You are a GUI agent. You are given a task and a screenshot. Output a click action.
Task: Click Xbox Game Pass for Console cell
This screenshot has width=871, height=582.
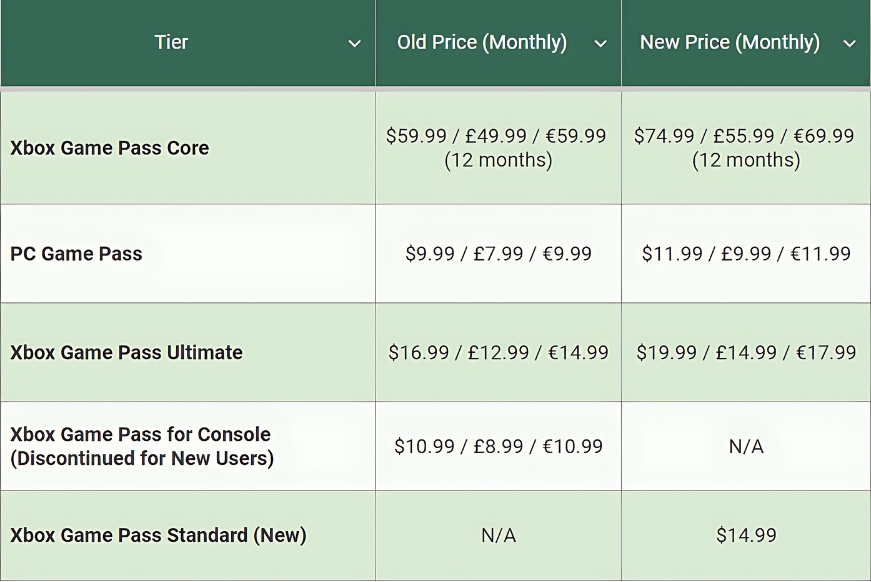pyautogui.click(x=141, y=446)
